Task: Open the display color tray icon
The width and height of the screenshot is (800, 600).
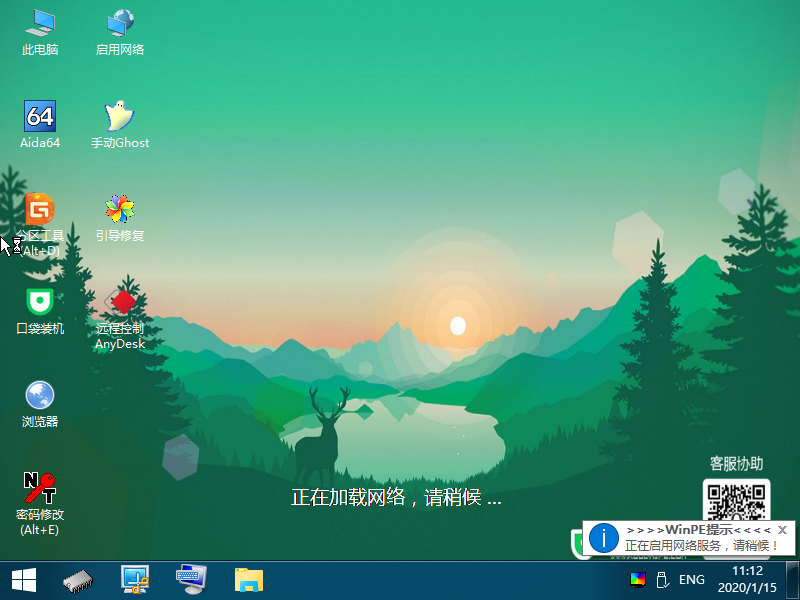Action: tap(638, 579)
